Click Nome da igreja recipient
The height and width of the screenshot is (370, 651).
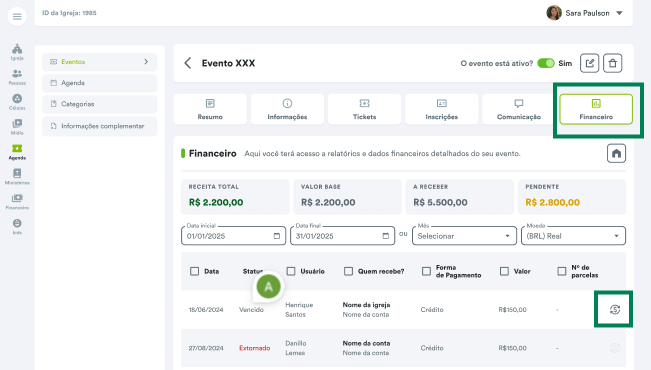click(366, 305)
